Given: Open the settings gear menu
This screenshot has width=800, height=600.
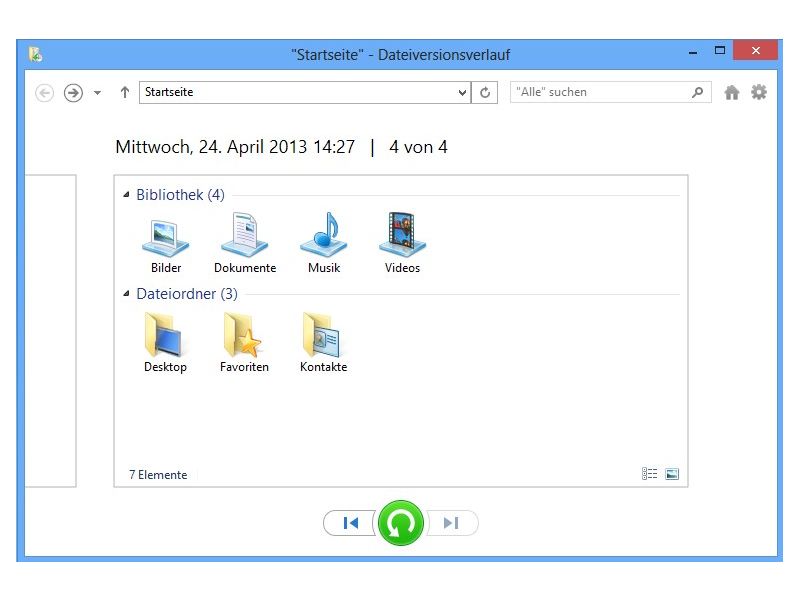Looking at the screenshot, I should click(759, 92).
